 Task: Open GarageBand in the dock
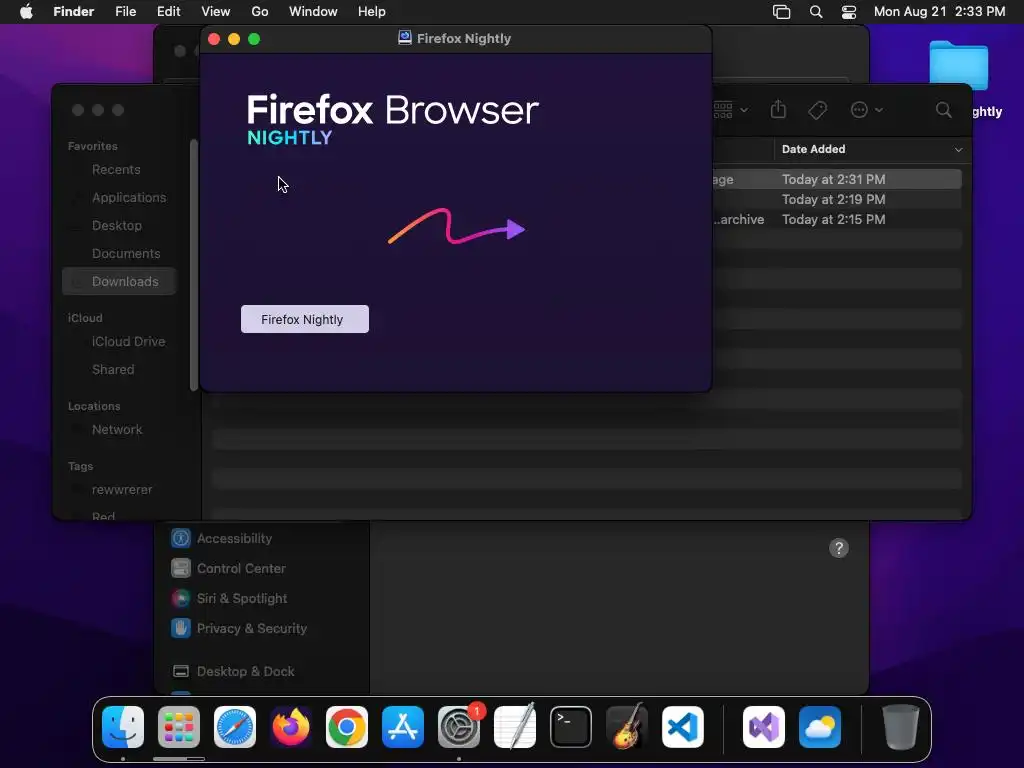627,727
